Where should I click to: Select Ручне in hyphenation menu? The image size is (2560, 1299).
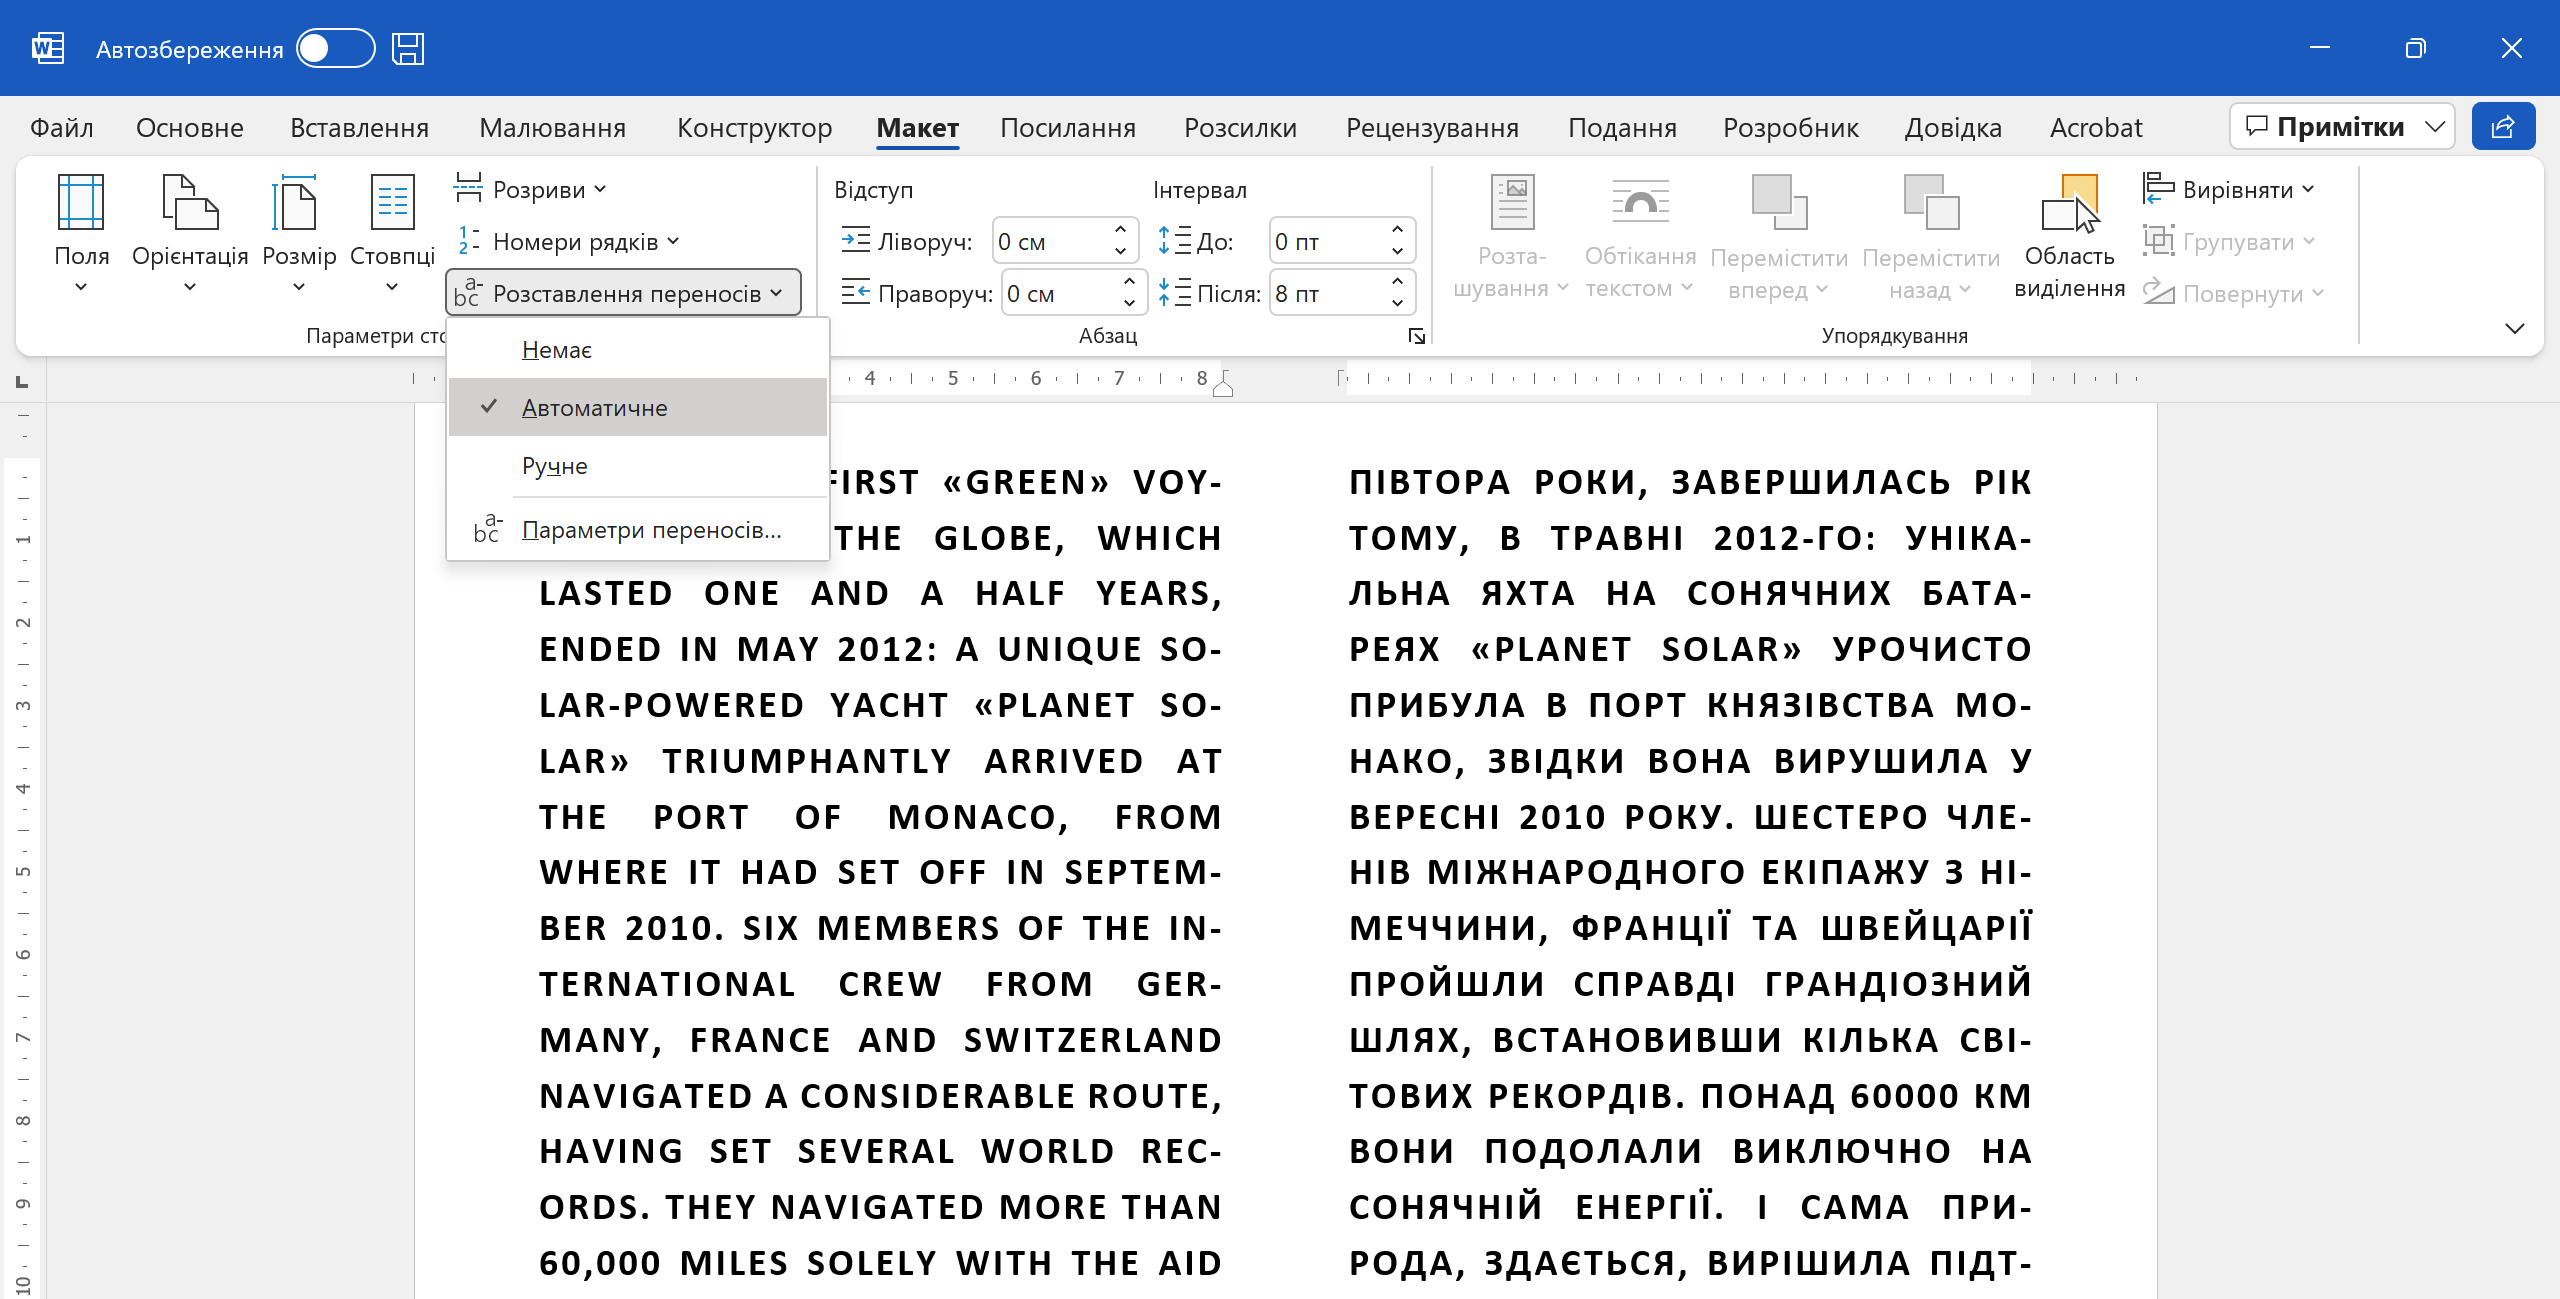tap(555, 466)
